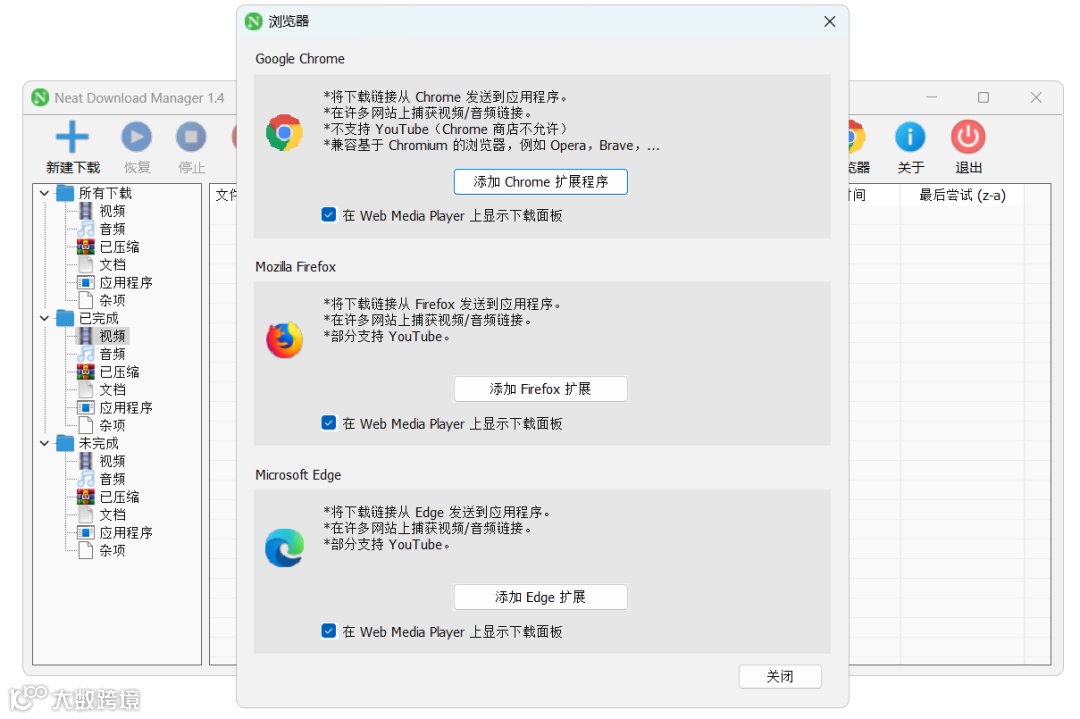Select 音频 under 所有下载

(112, 229)
